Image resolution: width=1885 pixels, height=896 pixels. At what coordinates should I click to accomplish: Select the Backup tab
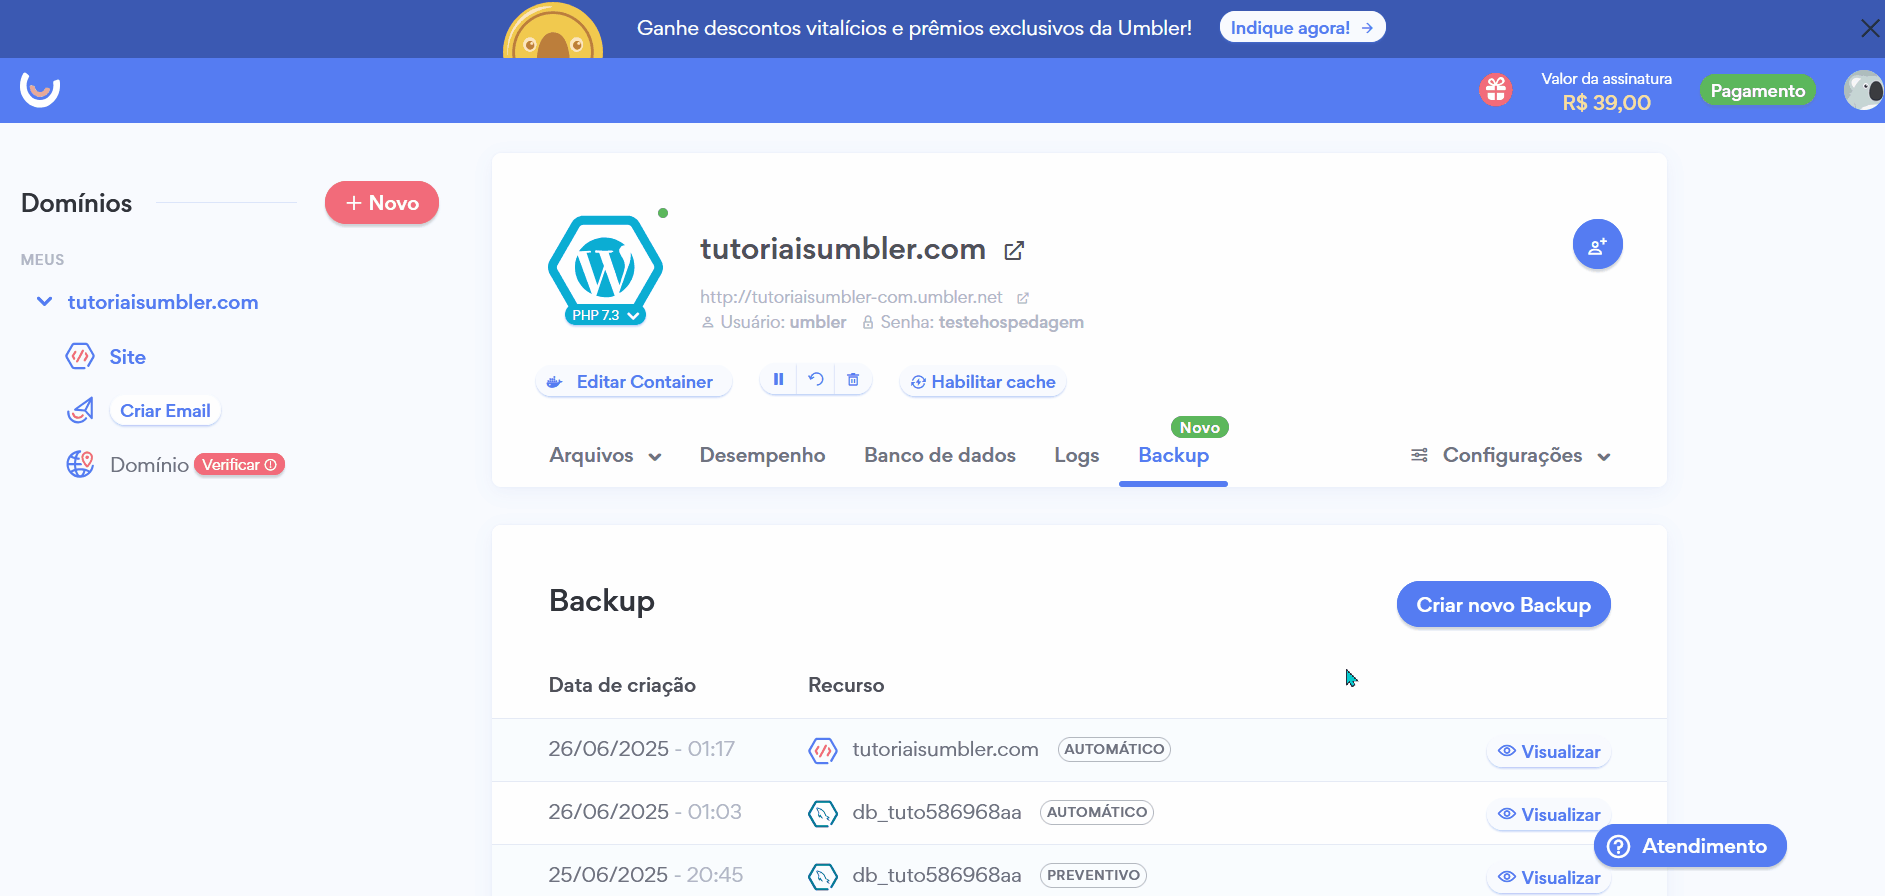1173,456
